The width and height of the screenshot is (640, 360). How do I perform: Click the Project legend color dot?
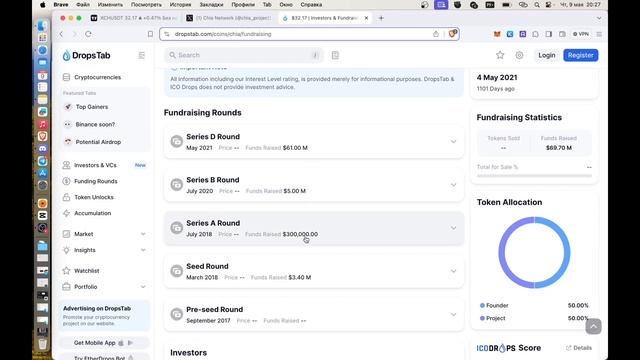point(482,318)
